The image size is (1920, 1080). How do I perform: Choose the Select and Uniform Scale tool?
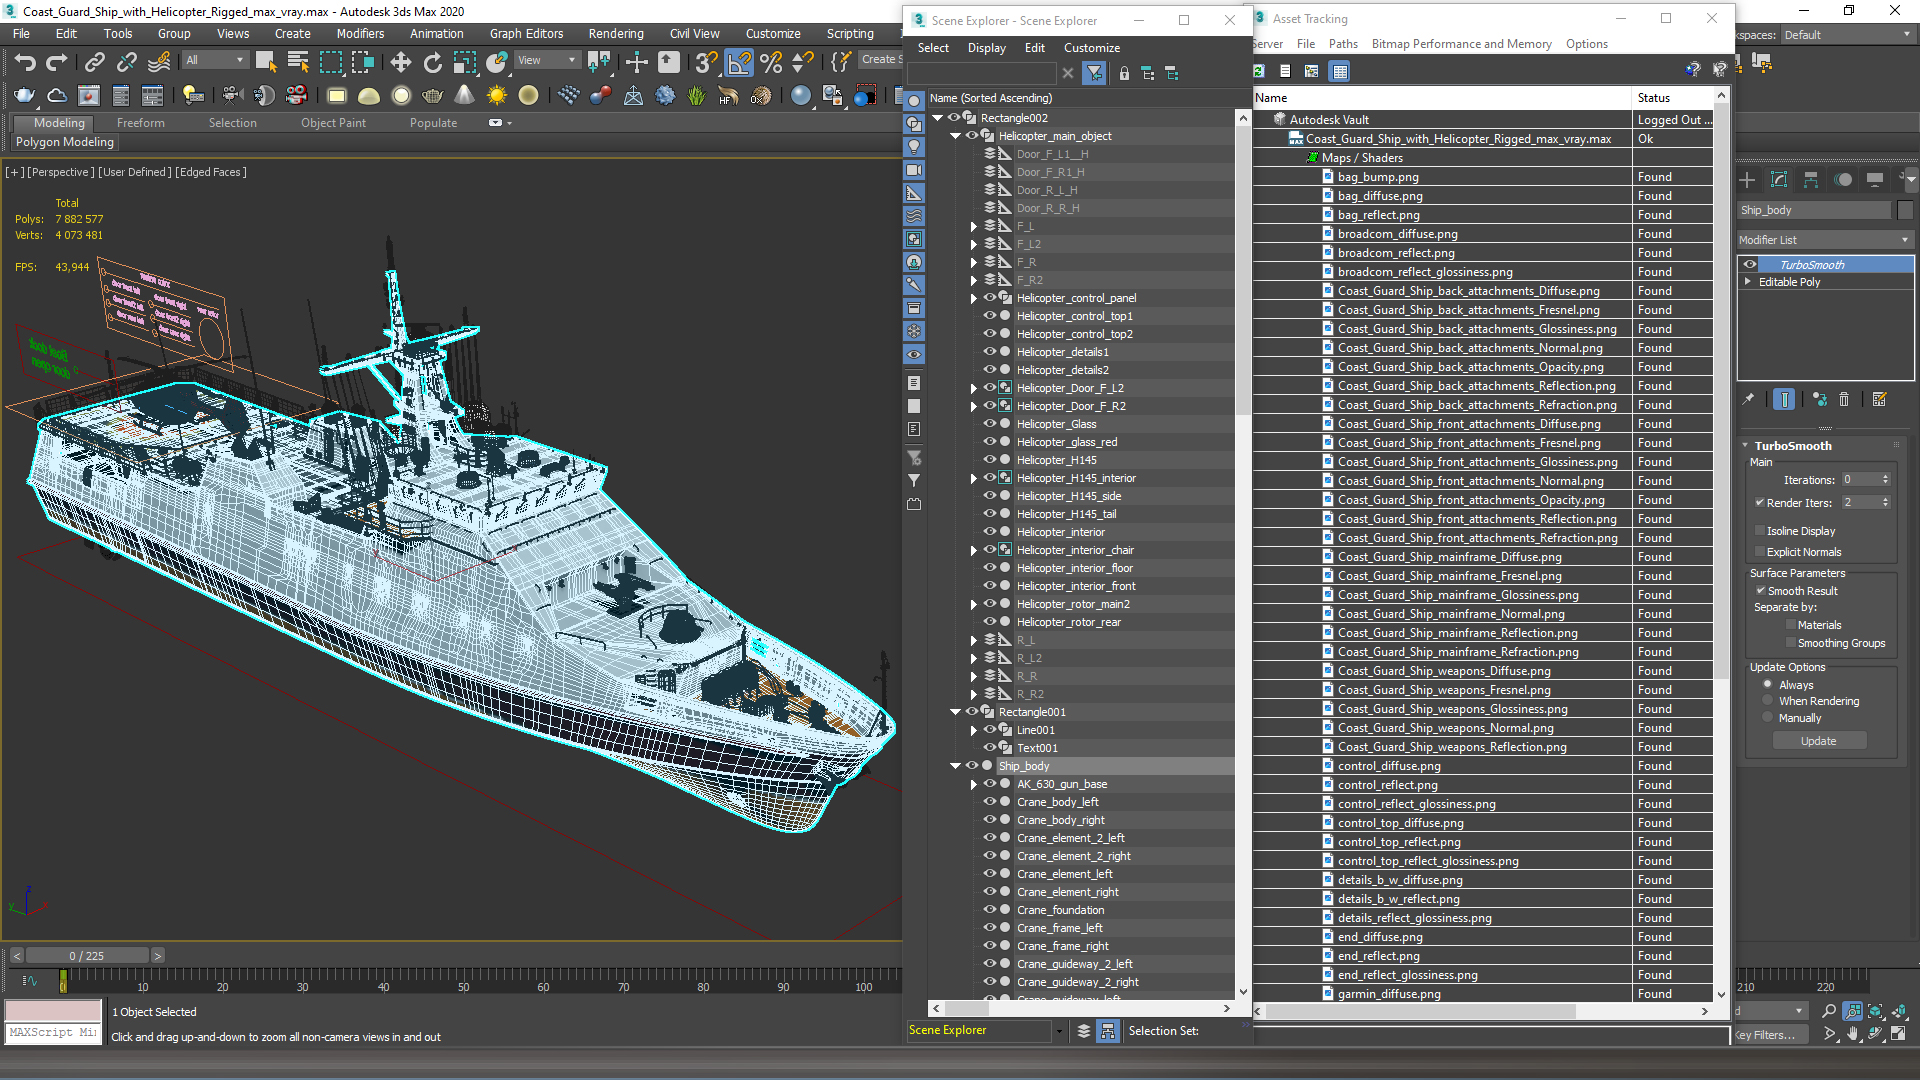[x=465, y=62]
